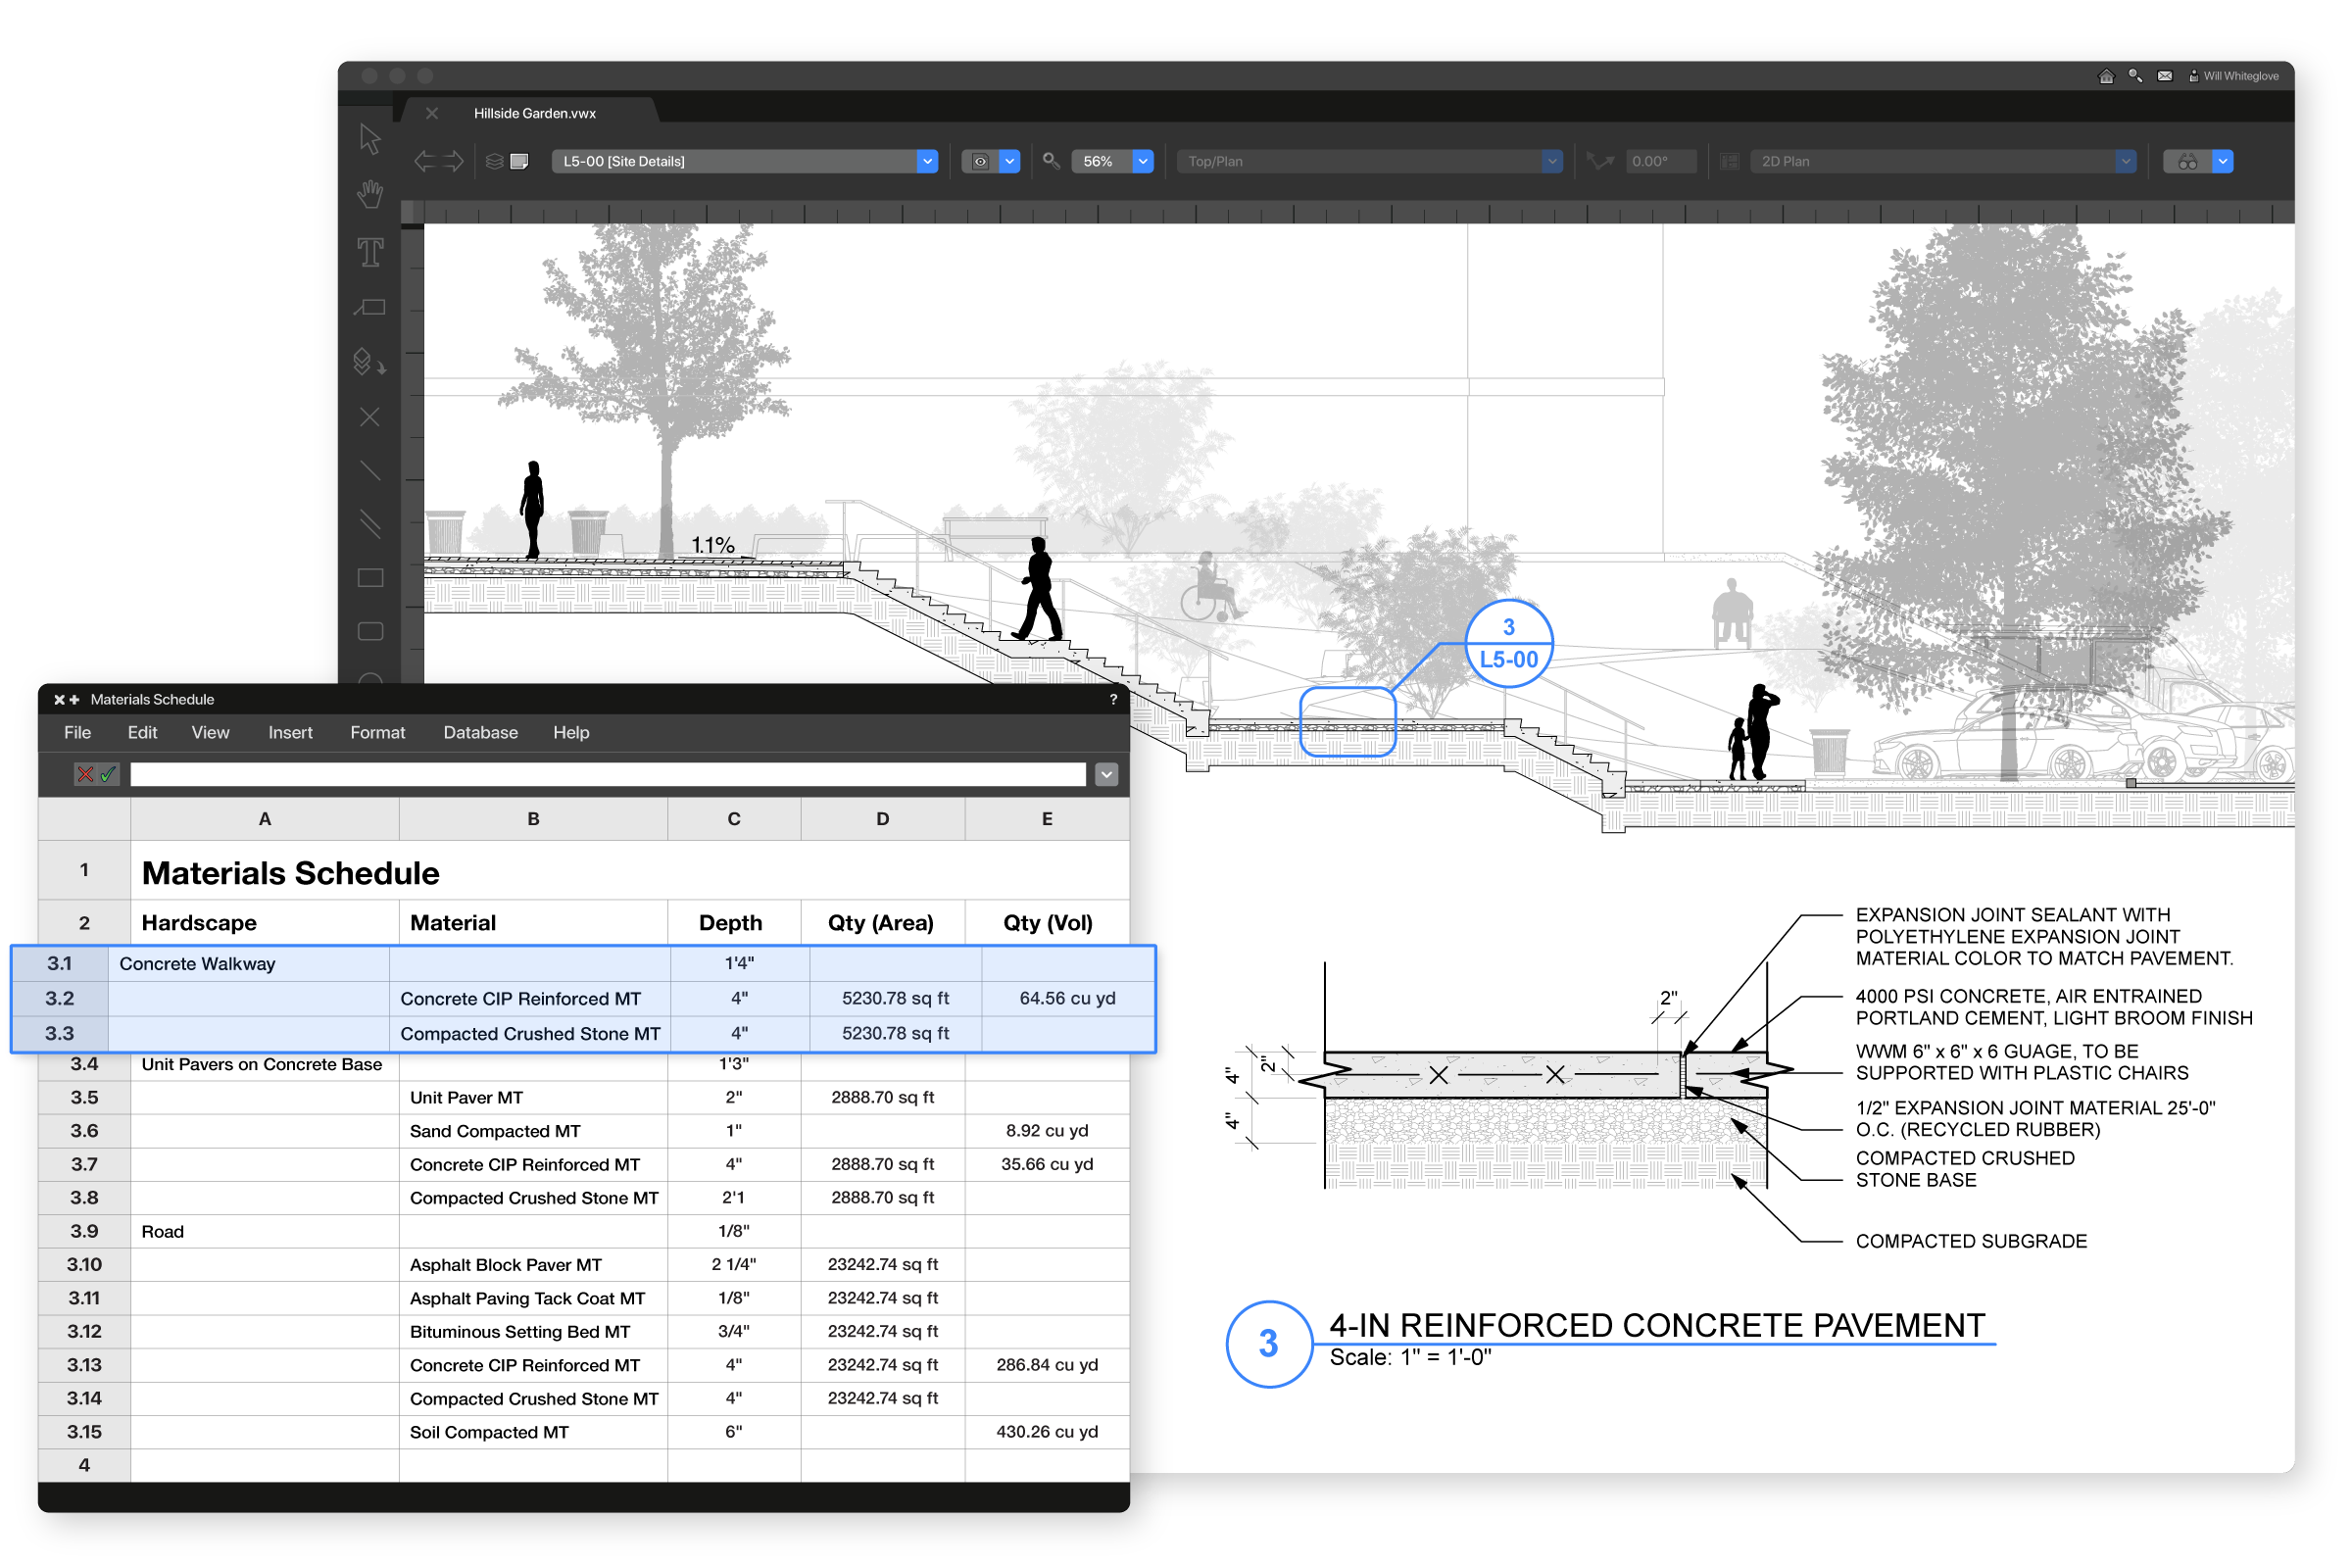Expand the formula bar dropdown arrow
2352x1568 pixels.
[x=1106, y=774]
